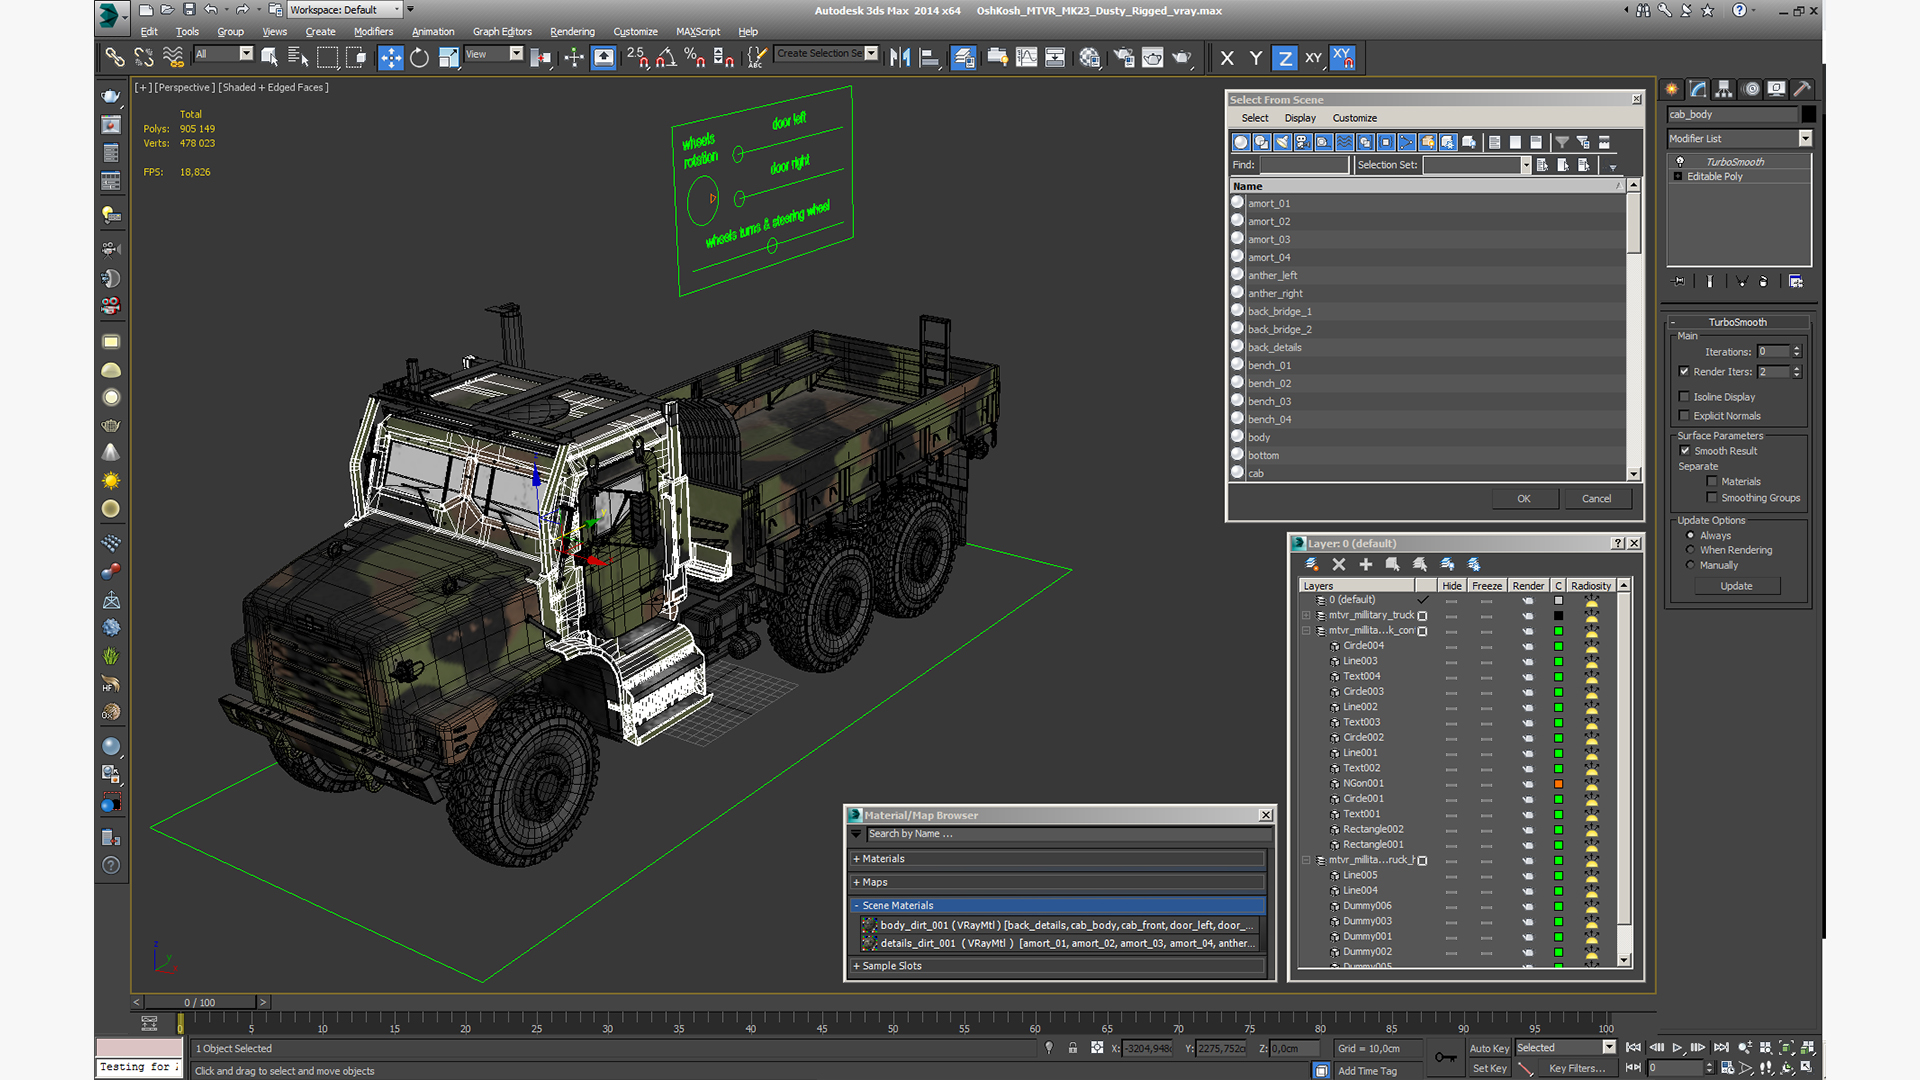Click the Auto Key button

(x=1489, y=1049)
